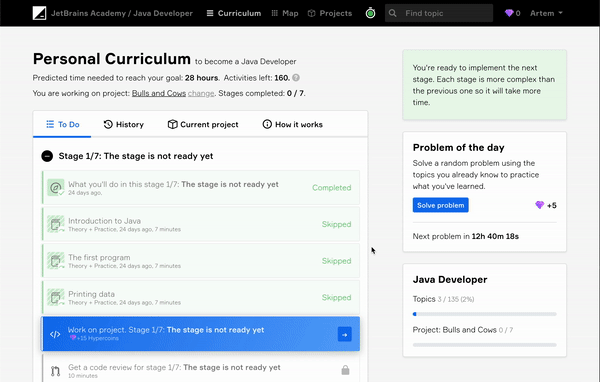Open the Map page
600x382 pixels.
pyautogui.click(x=285, y=13)
